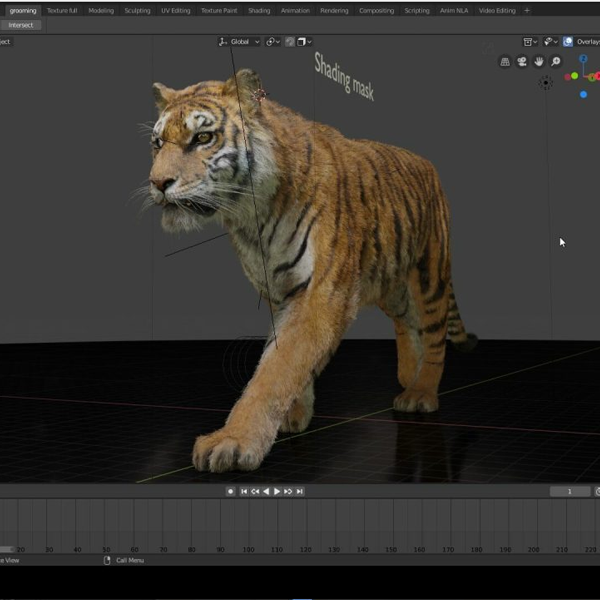Jump to the timeline end frame
The height and width of the screenshot is (600, 600).
299,491
